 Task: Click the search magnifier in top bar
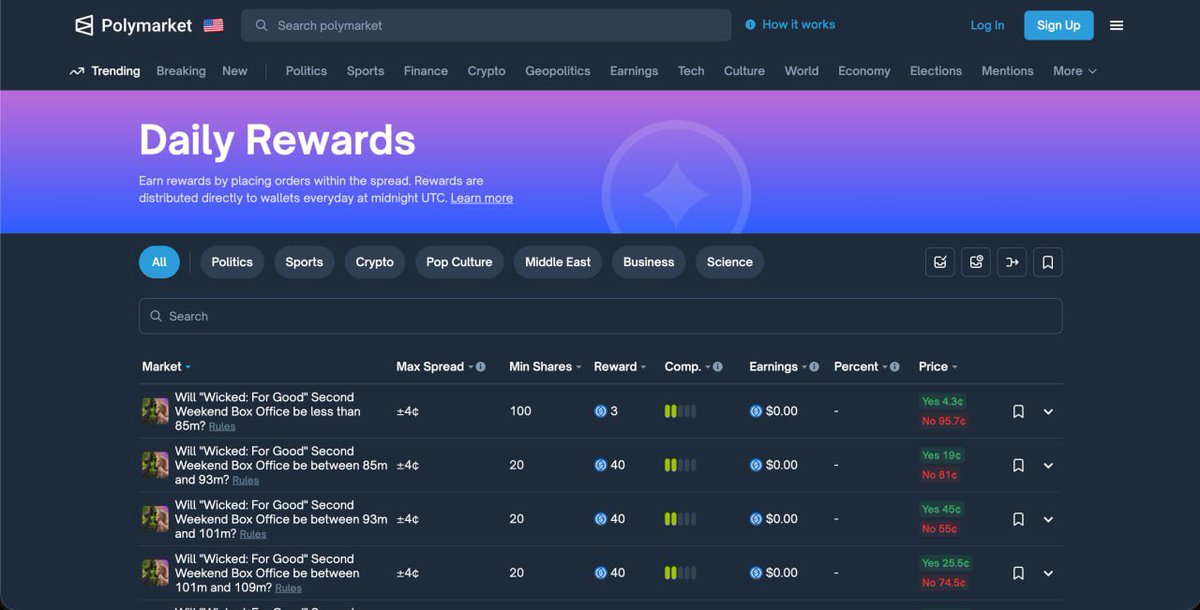pyautogui.click(x=261, y=25)
